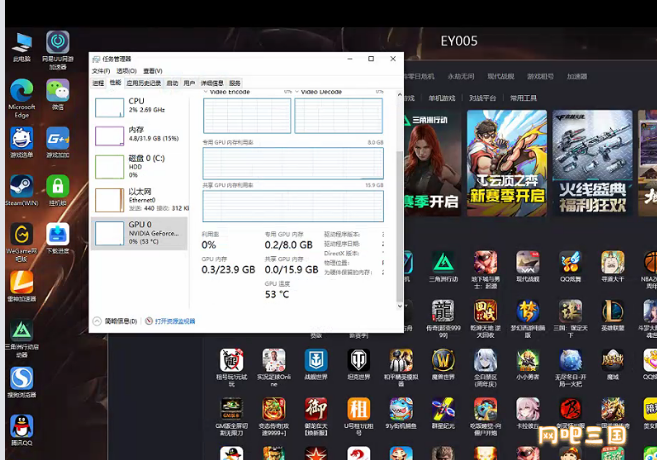This screenshot has height=460, width=657.
Task: Switch to the 用户 tab
Action: point(189,83)
